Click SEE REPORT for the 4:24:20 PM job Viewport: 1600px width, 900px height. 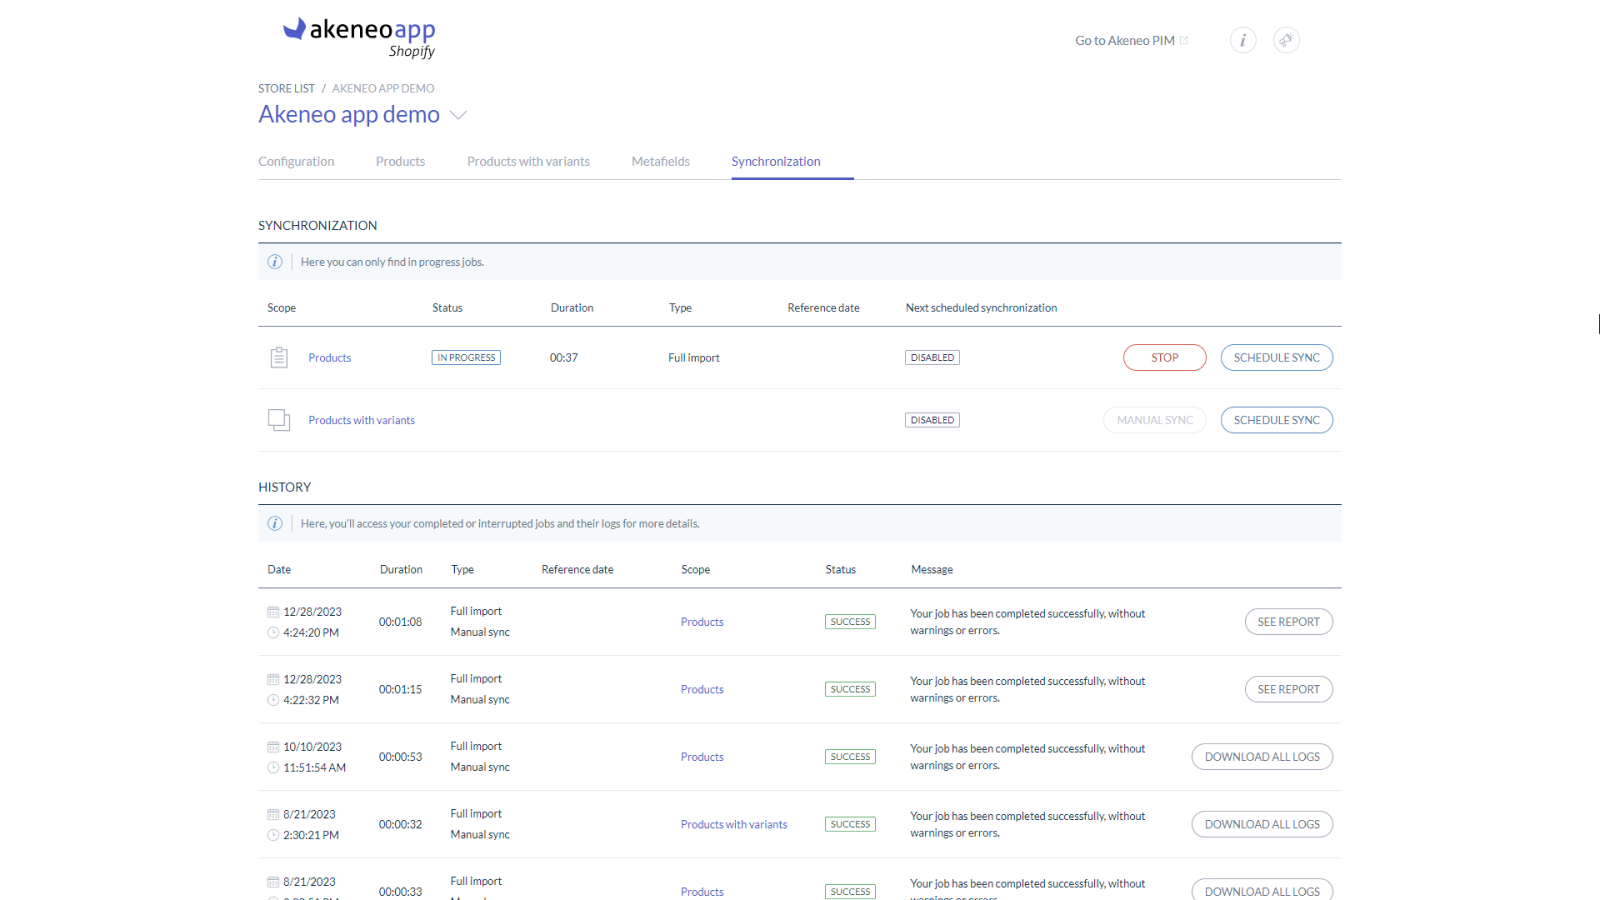pyautogui.click(x=1289, y=622)
